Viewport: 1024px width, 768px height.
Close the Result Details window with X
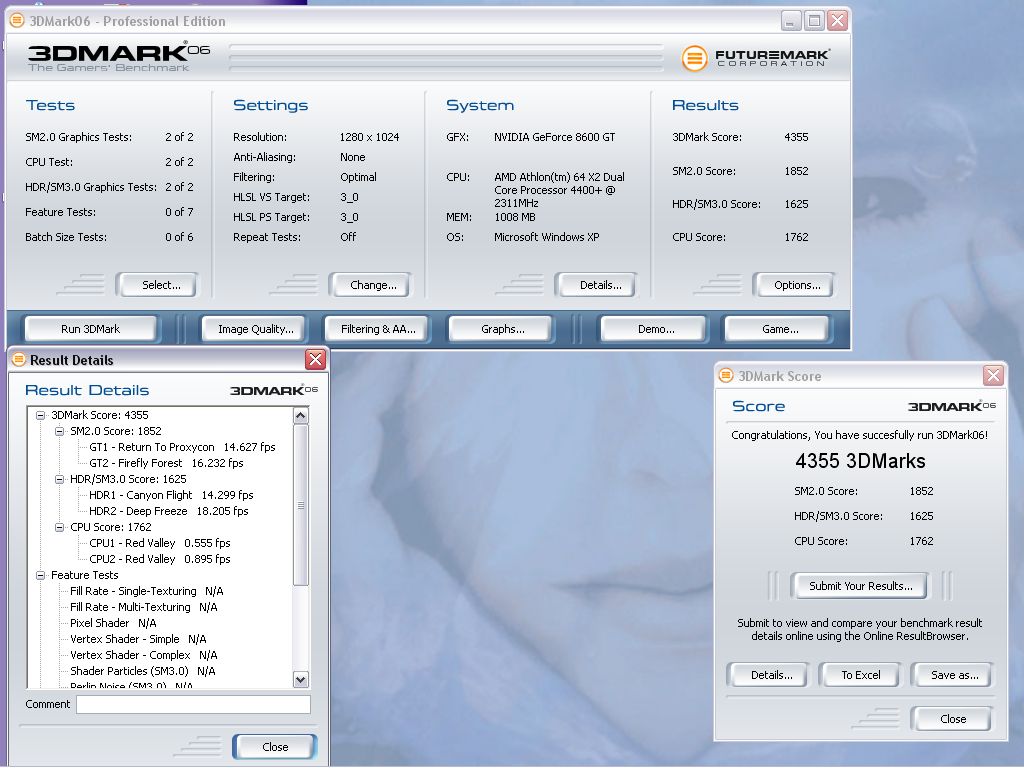point(315,359)
